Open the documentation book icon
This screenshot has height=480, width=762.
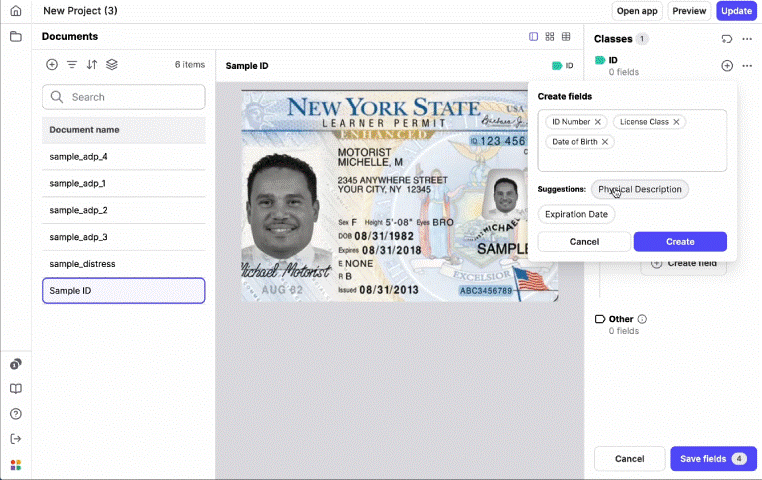[x=16, y=389]
